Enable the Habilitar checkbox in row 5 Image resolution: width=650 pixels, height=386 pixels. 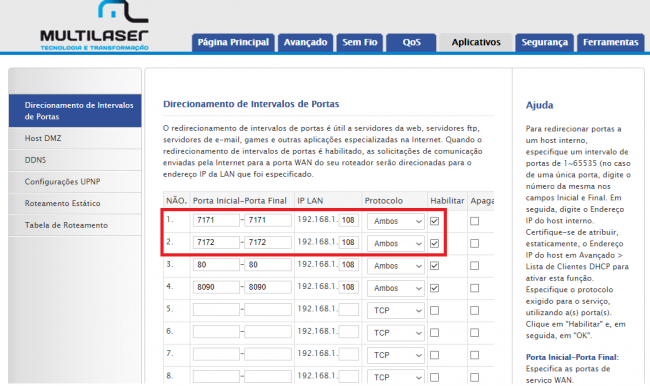coord(434,311)
